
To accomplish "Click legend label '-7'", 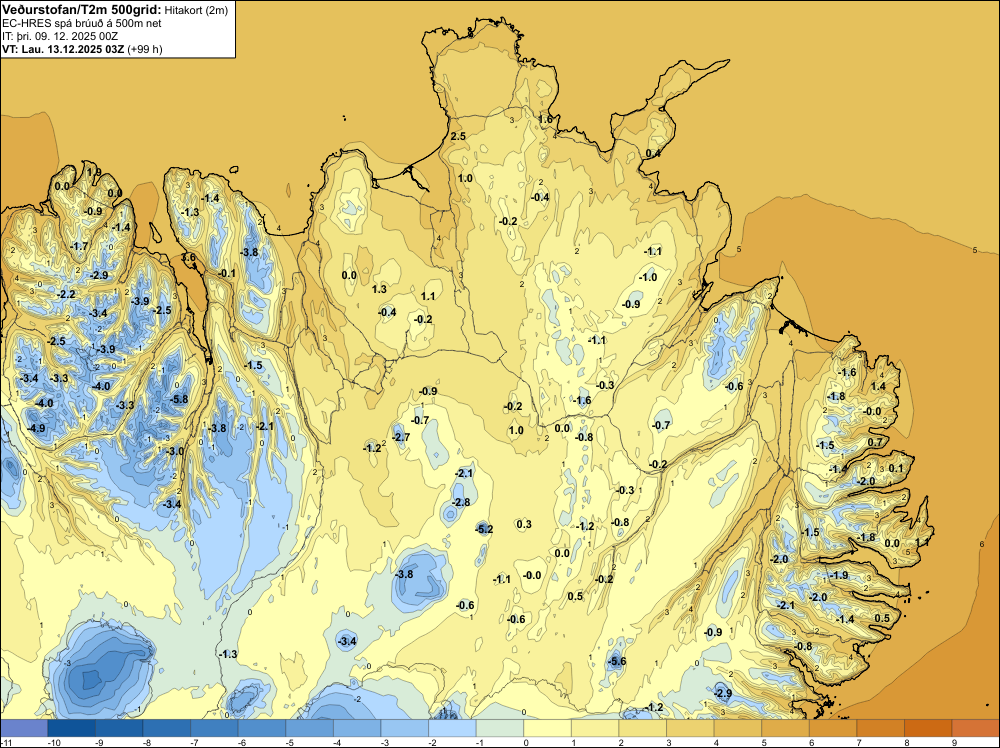I will (x=196, y=742).
